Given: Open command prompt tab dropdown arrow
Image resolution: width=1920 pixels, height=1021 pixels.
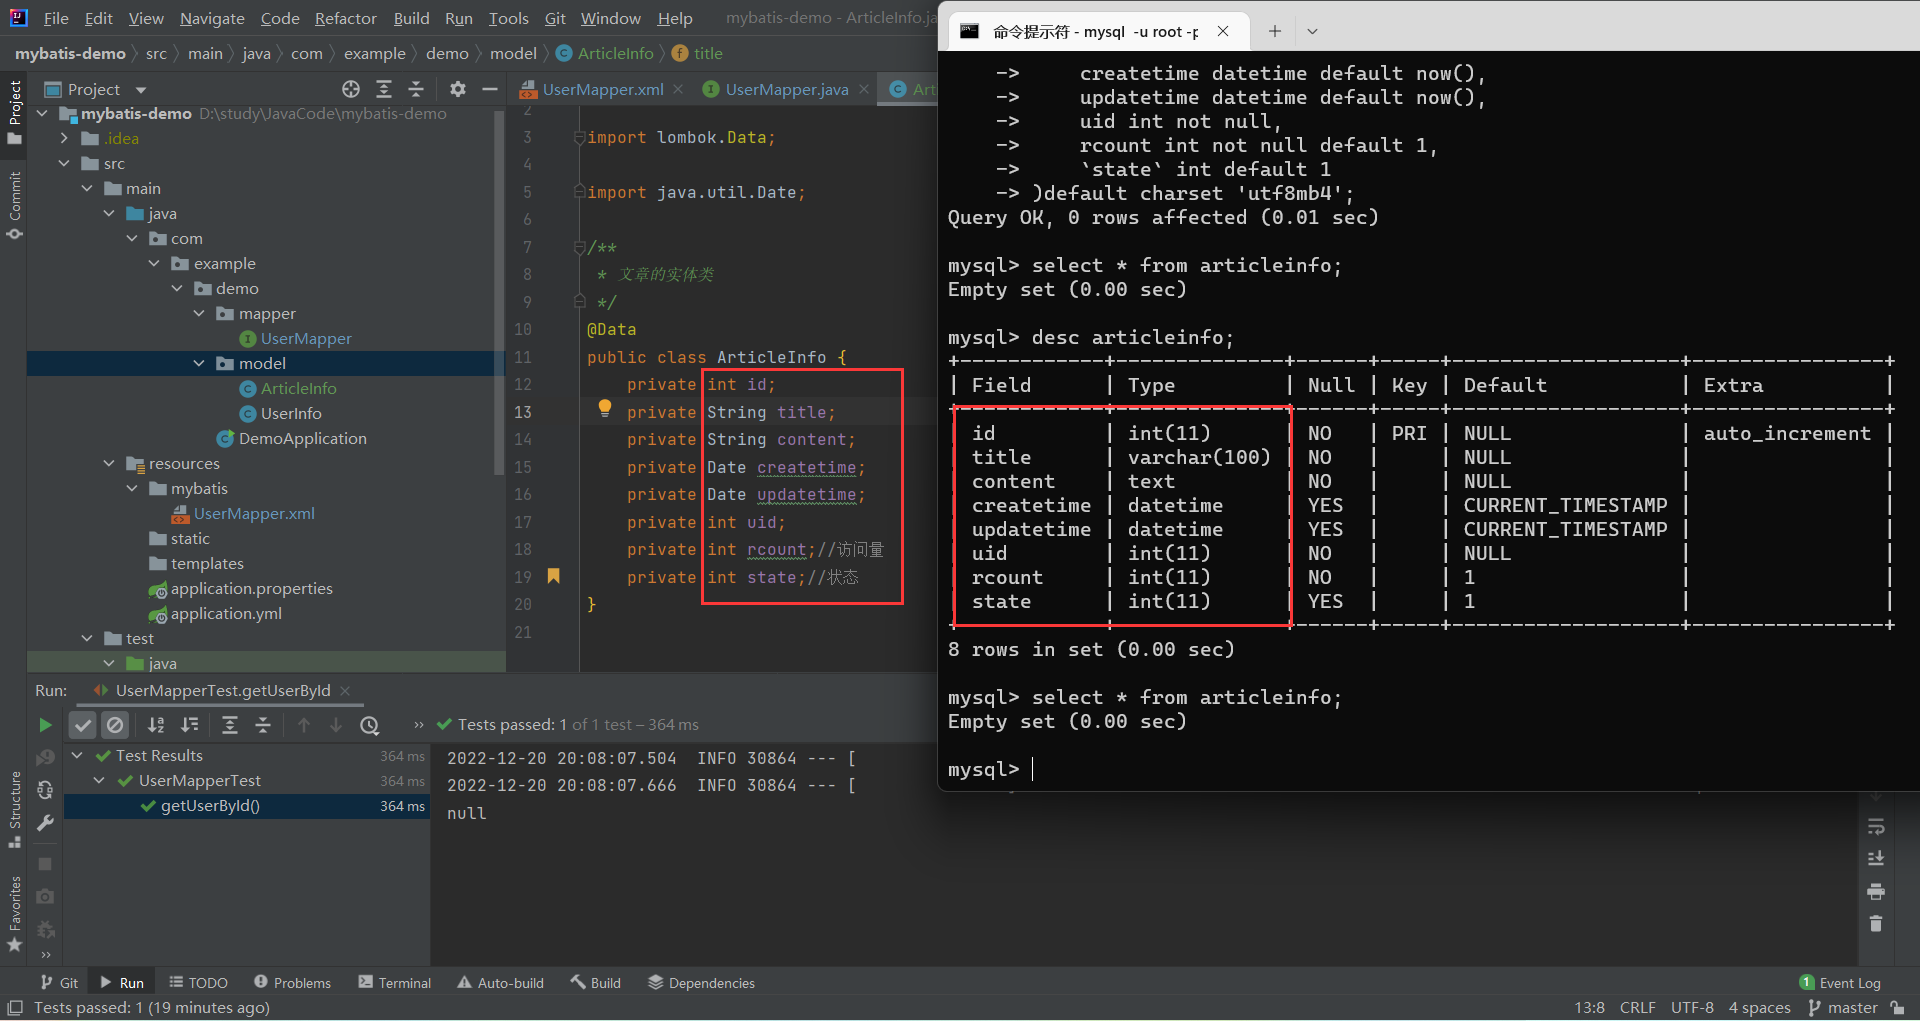Looking at the screenshot, I should coord(1312,31).
